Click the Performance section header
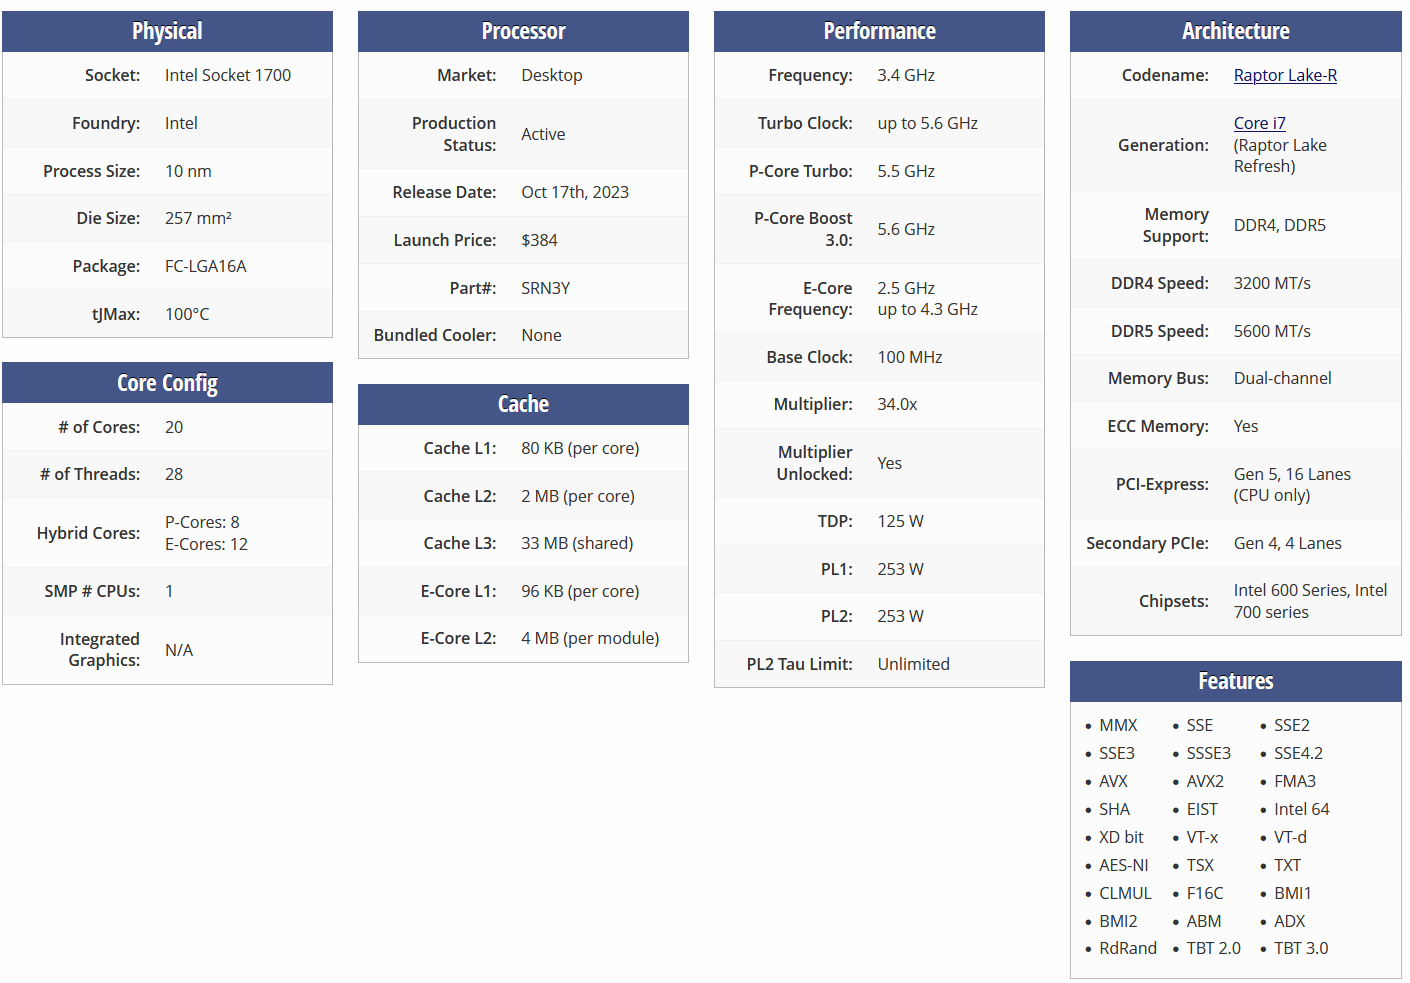1410x983 pixels. point(879,31)
